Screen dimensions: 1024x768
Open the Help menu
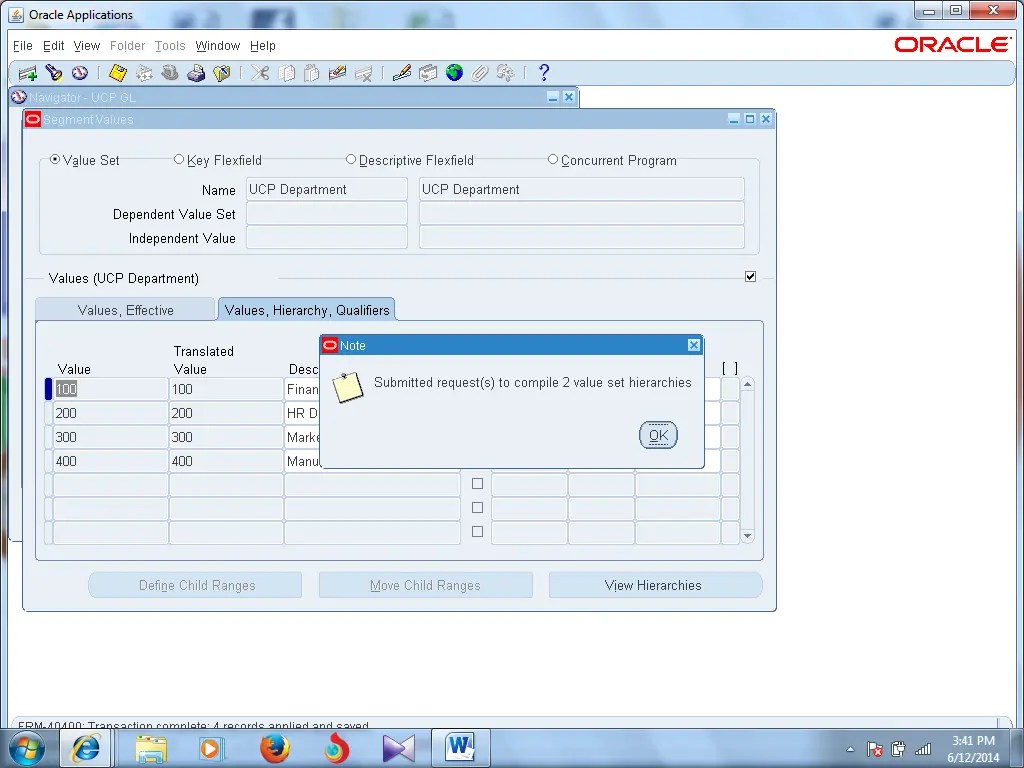click(x=263, y=46)
